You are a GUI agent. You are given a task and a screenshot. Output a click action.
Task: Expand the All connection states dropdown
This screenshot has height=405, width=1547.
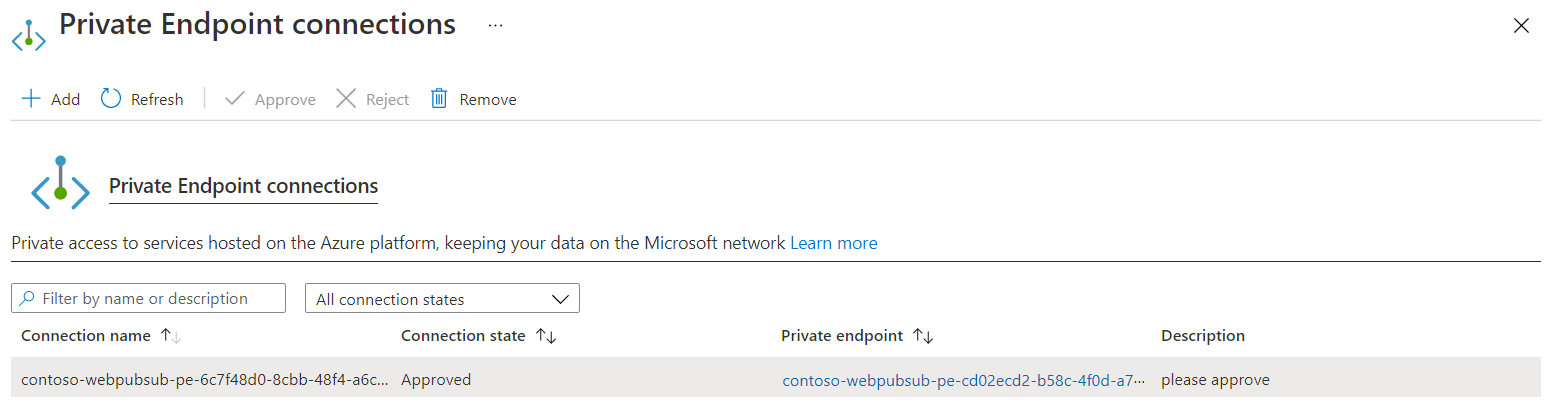tap(442, 299)
